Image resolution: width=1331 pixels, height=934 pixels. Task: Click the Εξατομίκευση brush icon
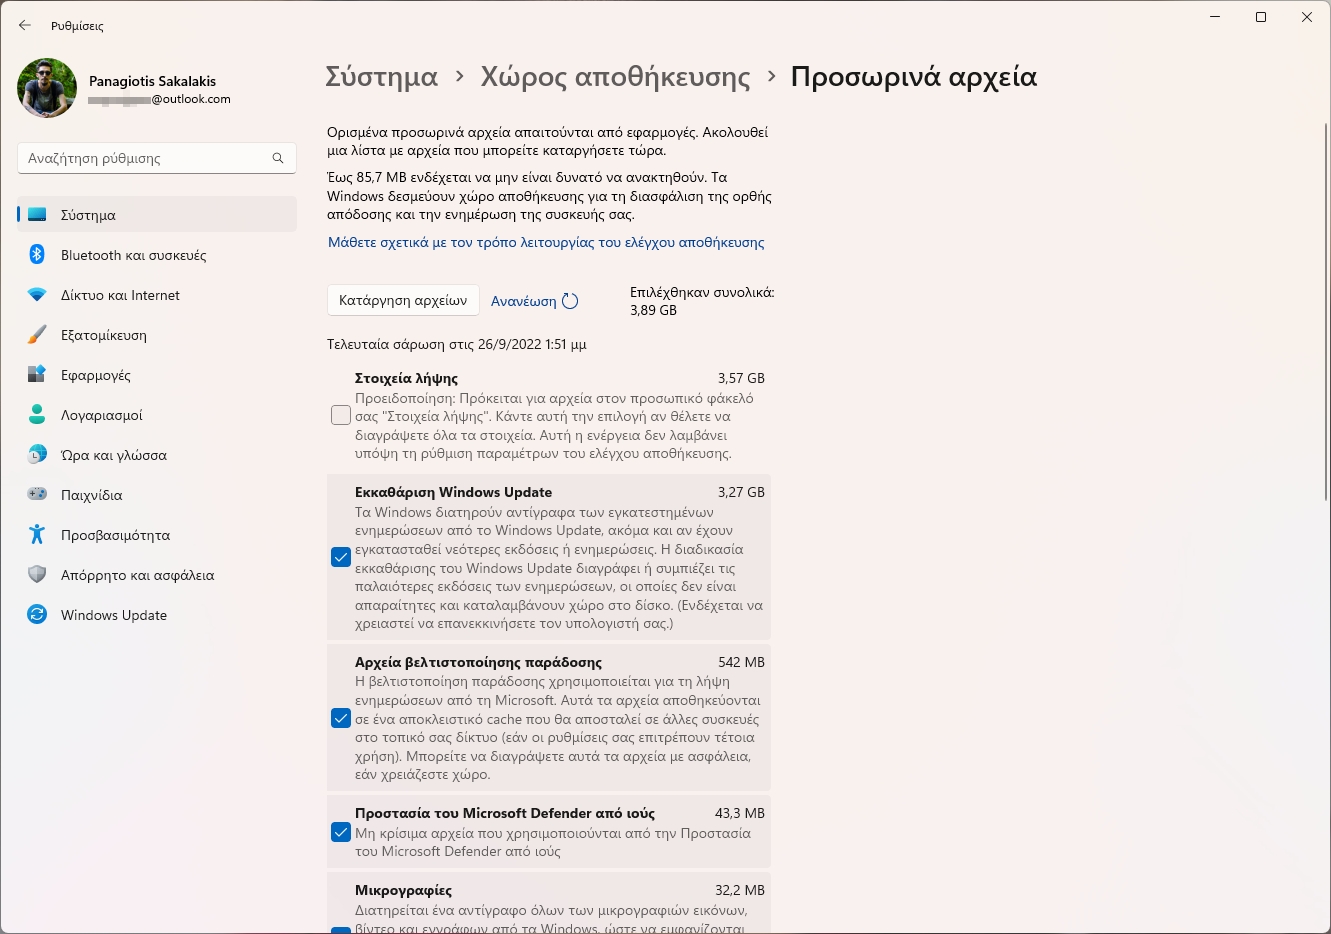pos(36,335)
